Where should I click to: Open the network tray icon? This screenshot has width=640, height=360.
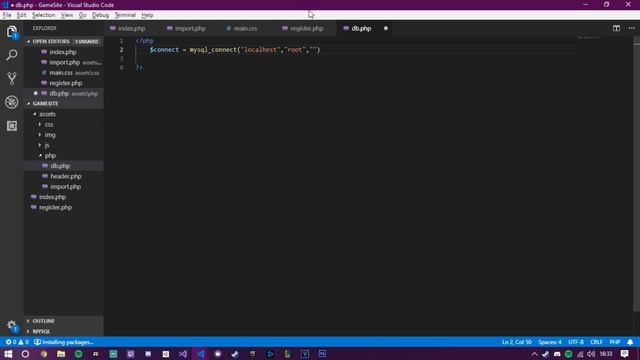tap(580, 354)
